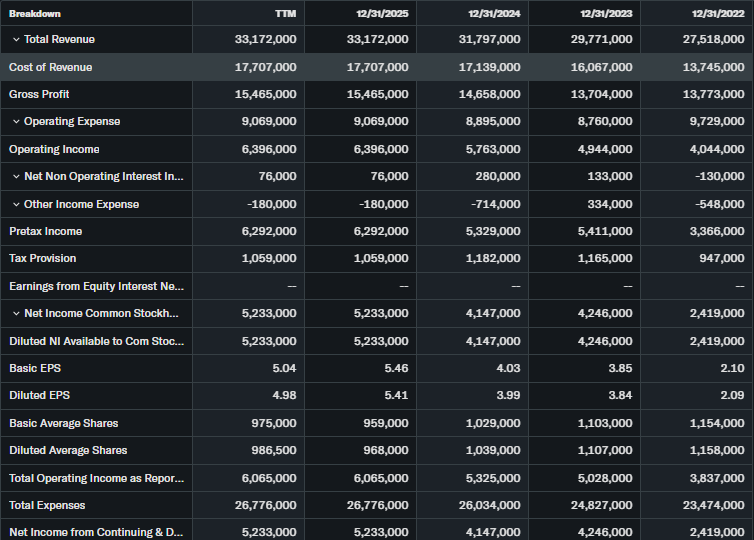Click the Tax Provision row label
The width and height of the screenshot is (754, 540).
(x=42, y=258)
